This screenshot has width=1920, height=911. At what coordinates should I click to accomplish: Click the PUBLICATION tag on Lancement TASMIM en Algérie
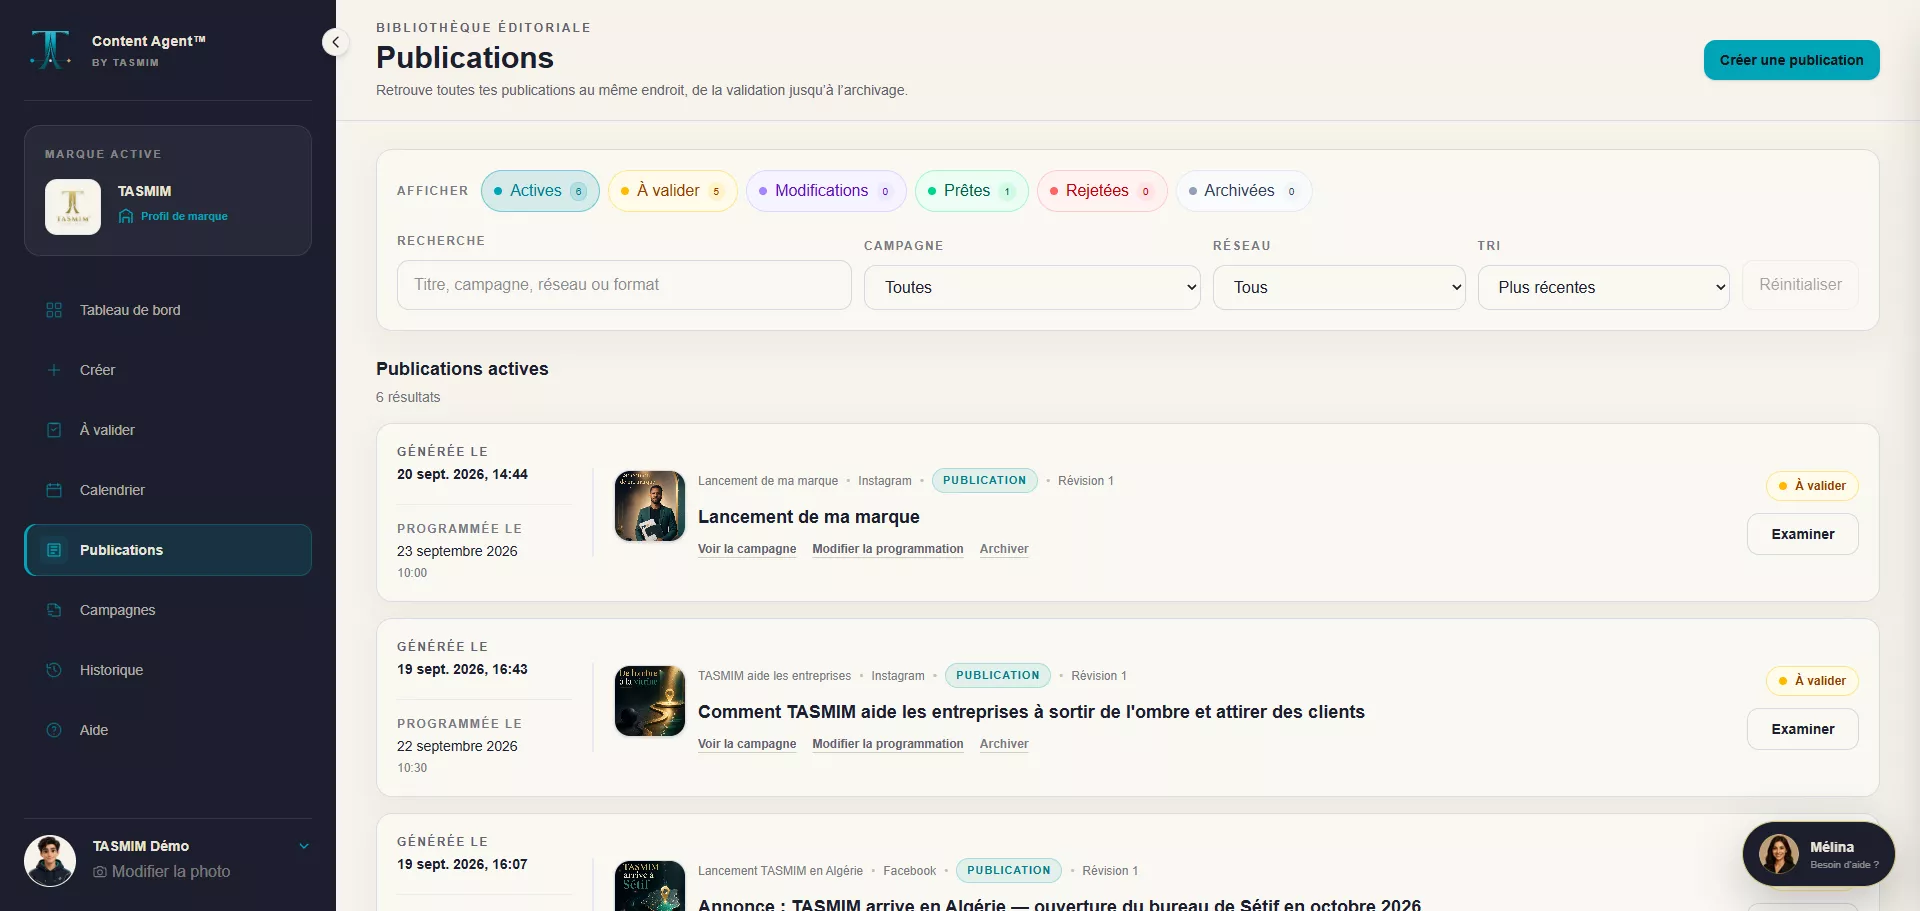coord(1008,871)
